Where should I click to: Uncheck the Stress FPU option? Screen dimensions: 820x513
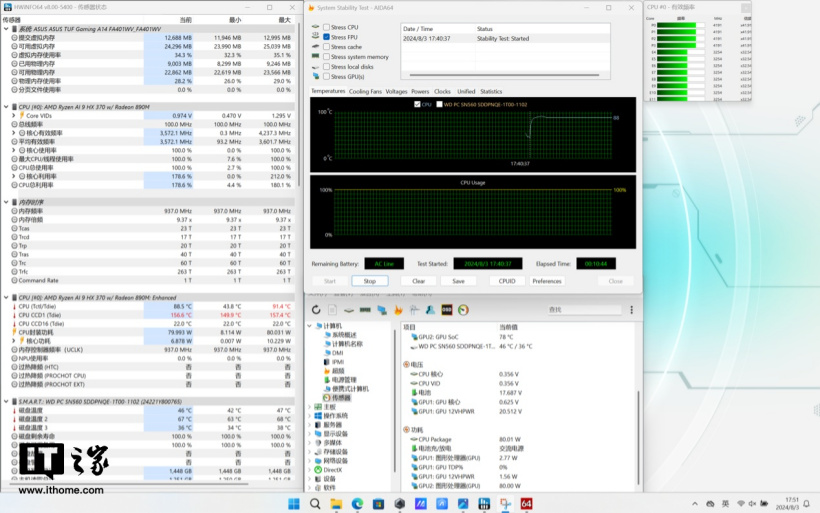point(326,37)
